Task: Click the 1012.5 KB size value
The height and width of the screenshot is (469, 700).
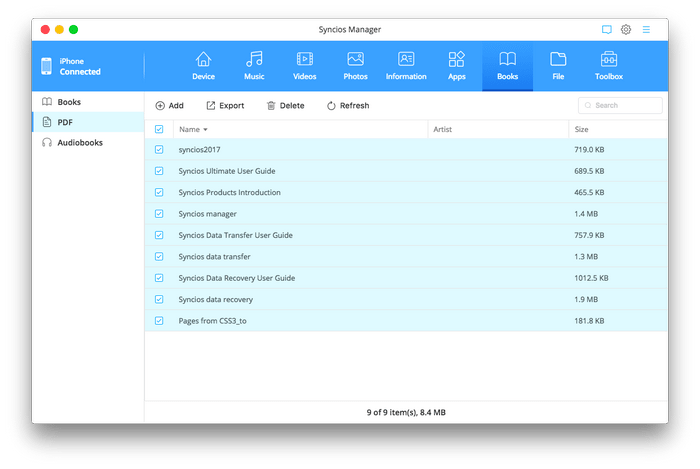Action: coord(591,278)
